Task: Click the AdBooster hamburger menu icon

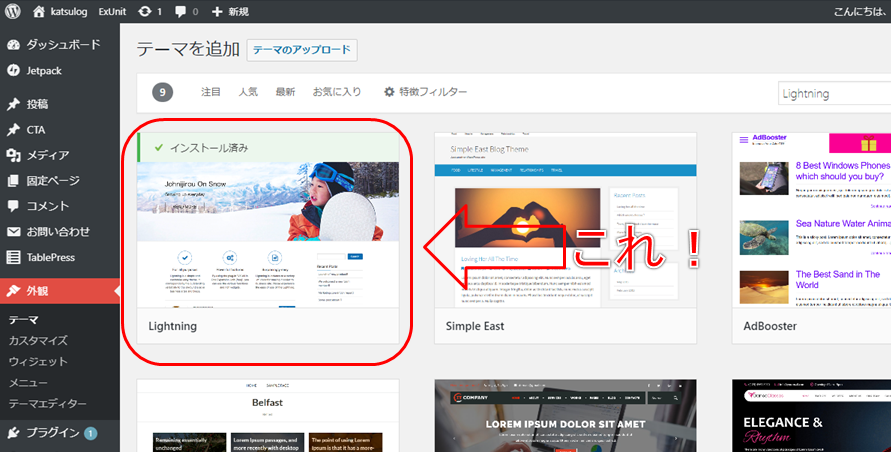Action: click(x=743, y=139)
